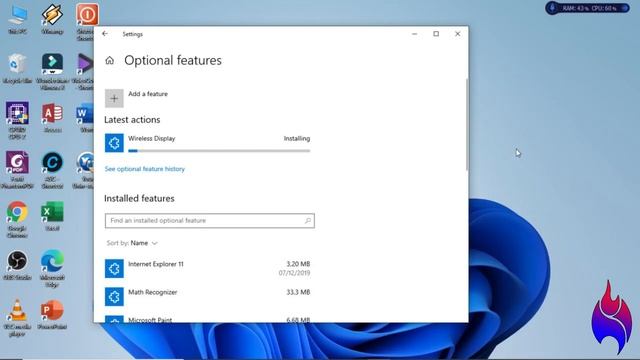This screenshot has height=360, width=640.
Task: Select the Internet Explorer 11 feature icon
Action: point(114,269)
